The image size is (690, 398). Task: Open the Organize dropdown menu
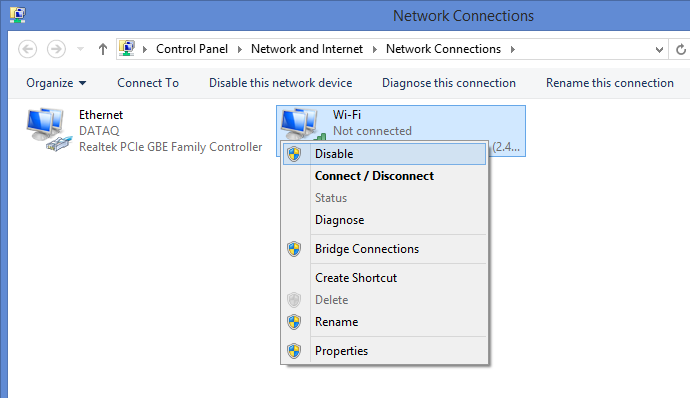pos(56,83)
